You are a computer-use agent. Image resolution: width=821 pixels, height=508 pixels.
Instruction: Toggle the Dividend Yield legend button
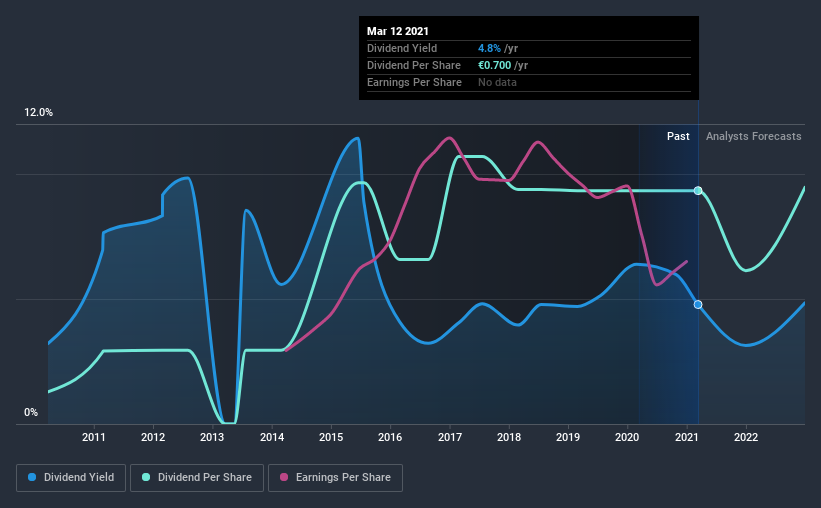[71, 478]
